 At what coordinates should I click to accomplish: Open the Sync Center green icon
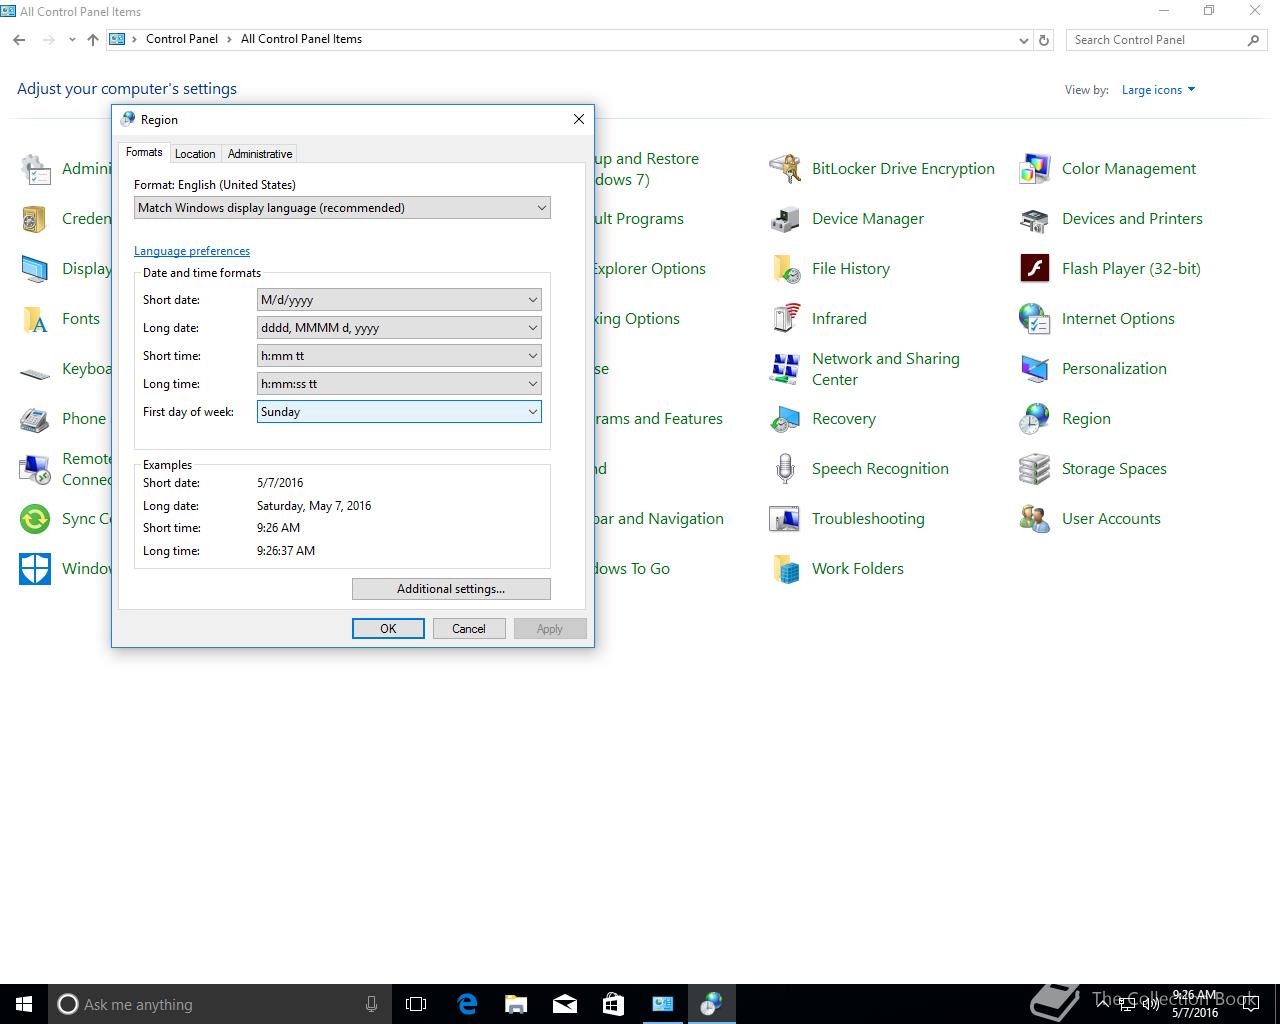35,519
